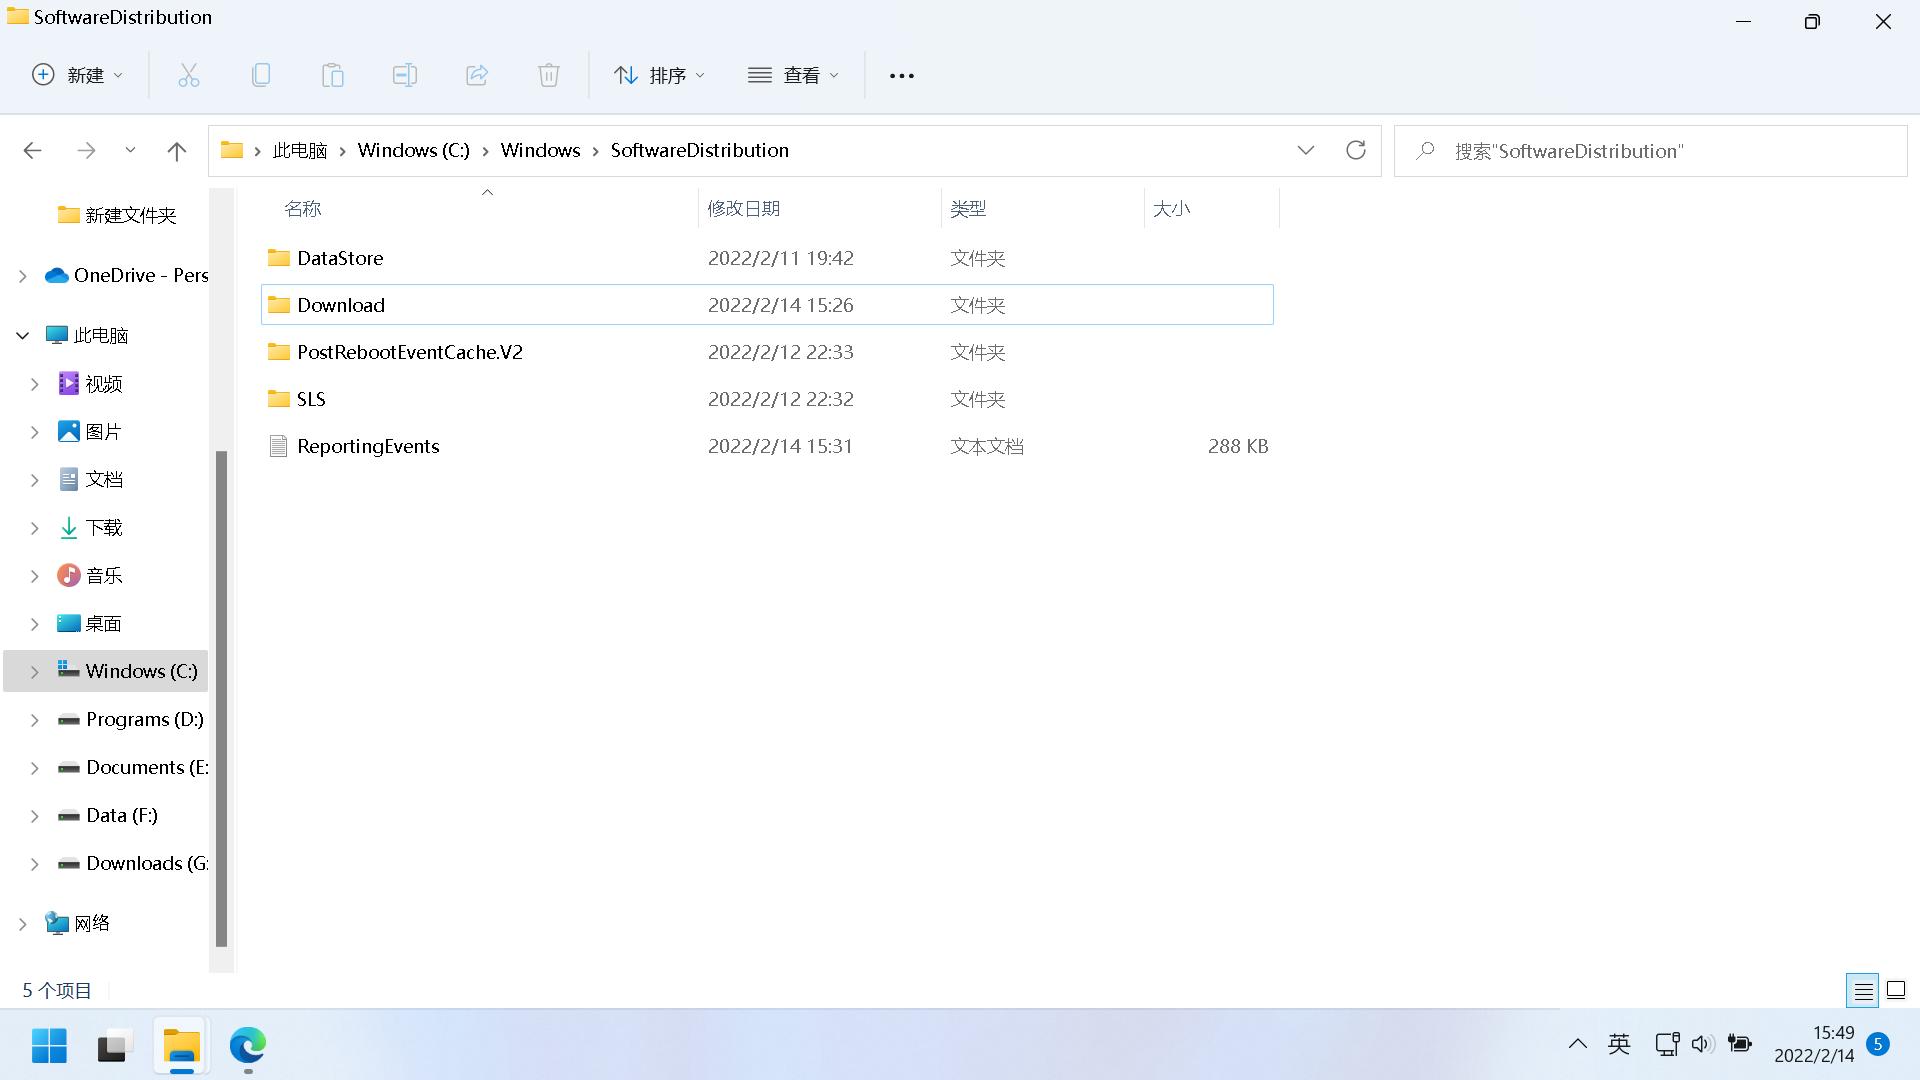Switch to large icons view at bottom right
Viewport: 1920px width, 1080px height.
click(x=1896, y=990)
